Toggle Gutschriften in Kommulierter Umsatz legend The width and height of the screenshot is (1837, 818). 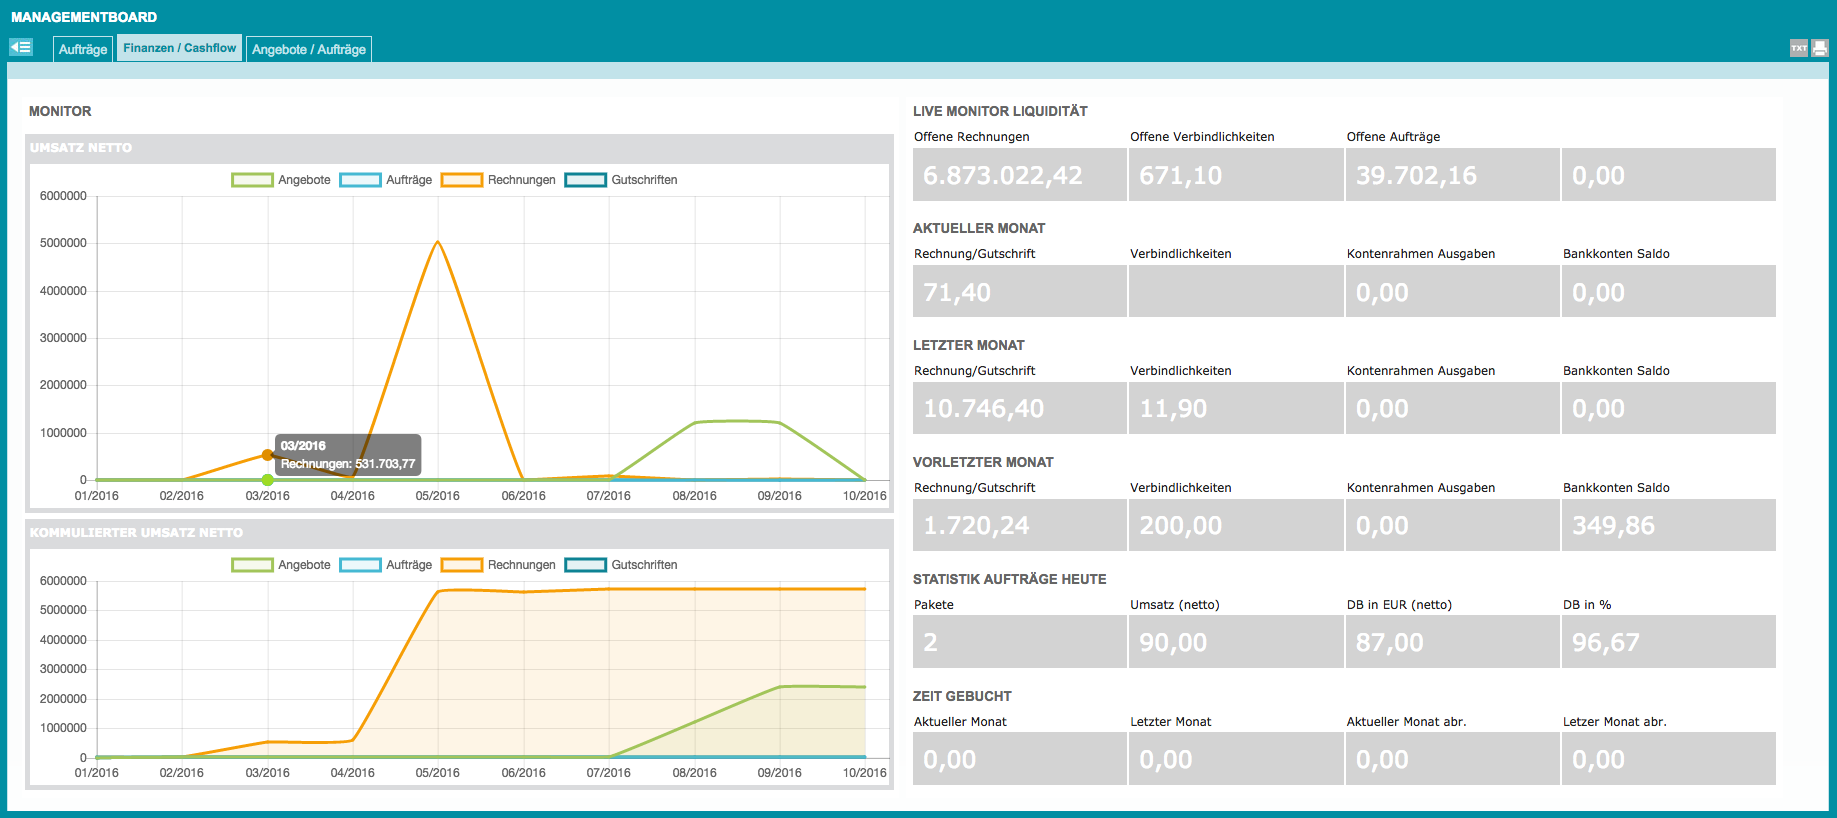click(x=621, y=565)
